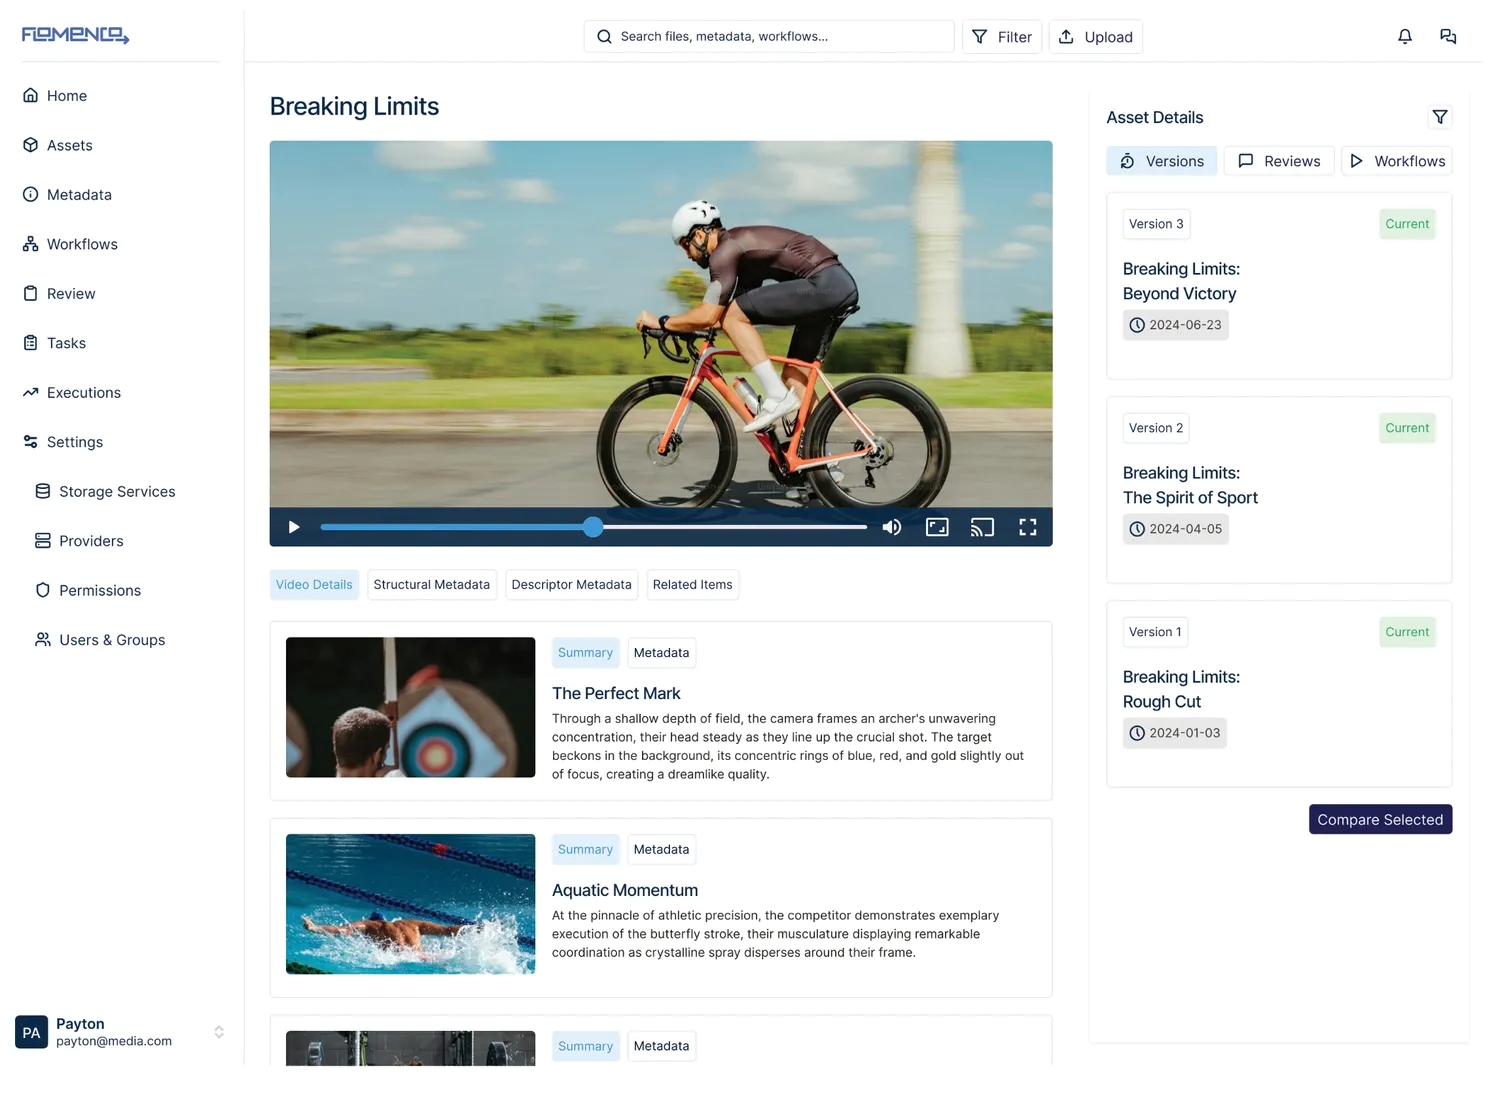Show Metadata for The Perfect Mark
The height and width of the screenshot is (1097, 1500).
(x=661, y=653)
